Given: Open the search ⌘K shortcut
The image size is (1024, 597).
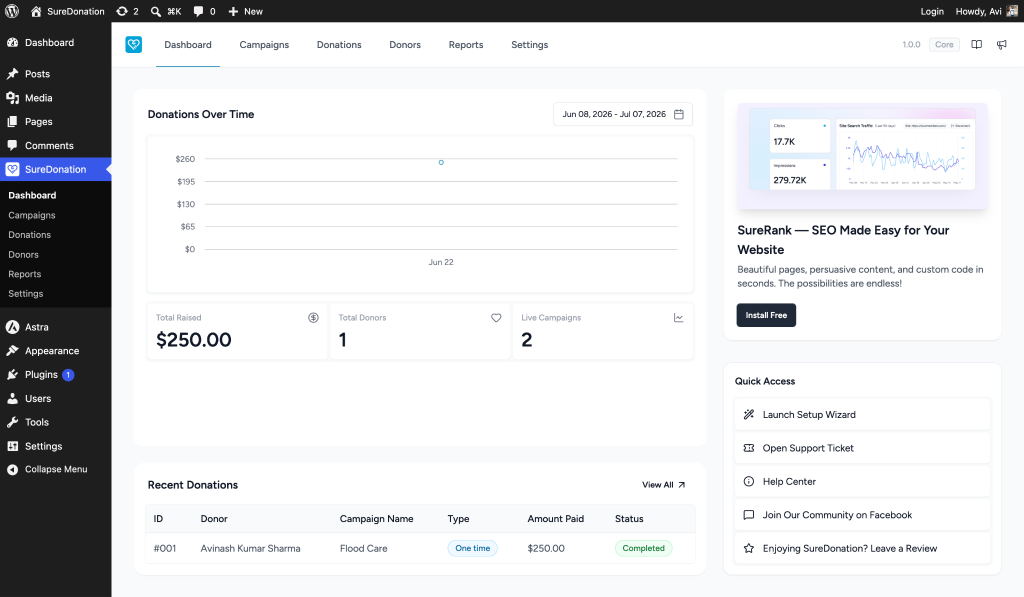Looking at the screenshot, I should [166, 11].
